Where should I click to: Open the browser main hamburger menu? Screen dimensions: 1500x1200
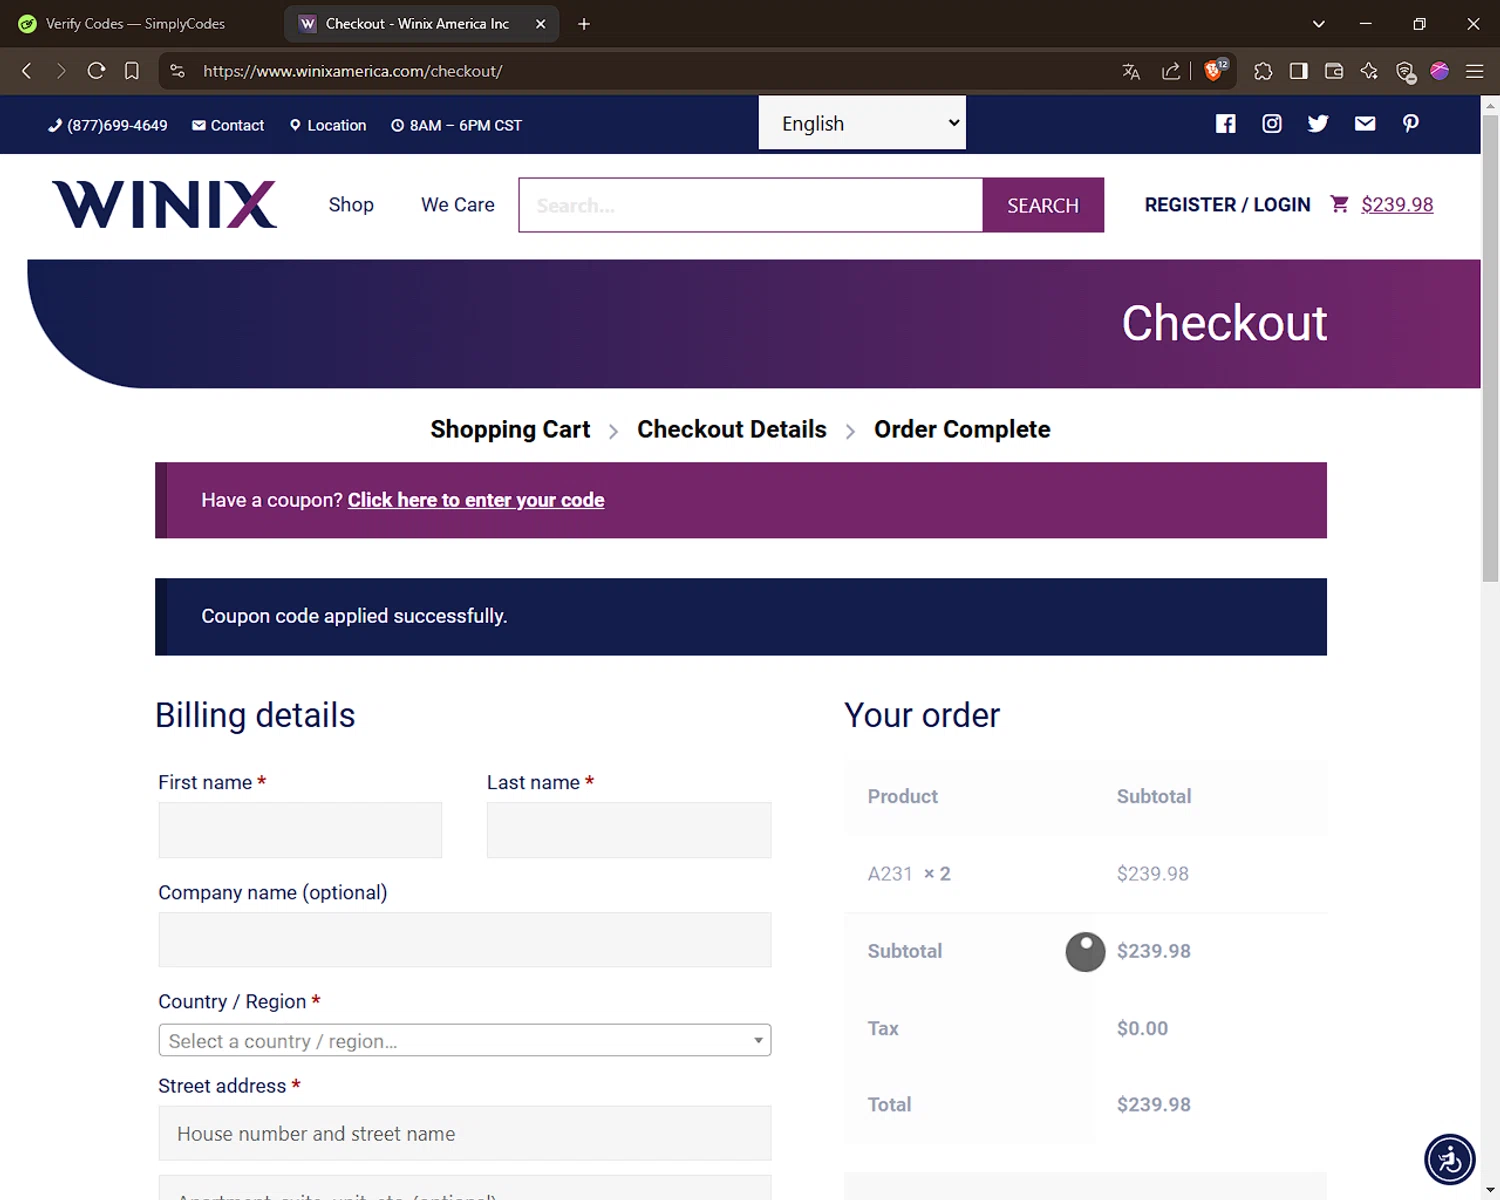pos(1474,71)
